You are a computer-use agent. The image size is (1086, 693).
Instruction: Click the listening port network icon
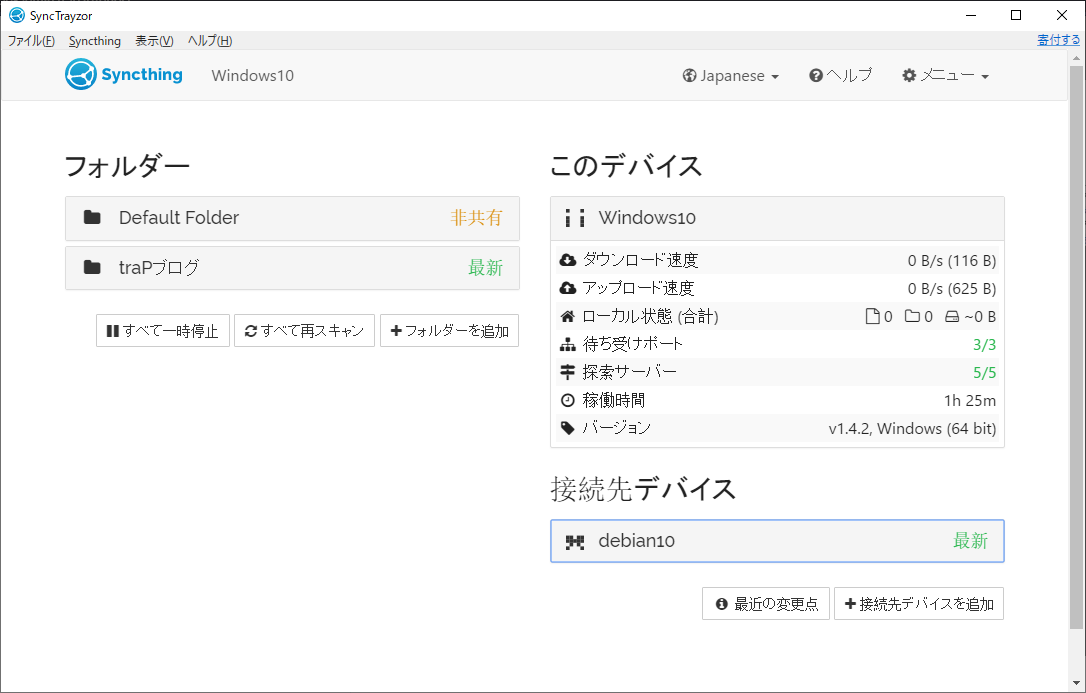(567, 344)
